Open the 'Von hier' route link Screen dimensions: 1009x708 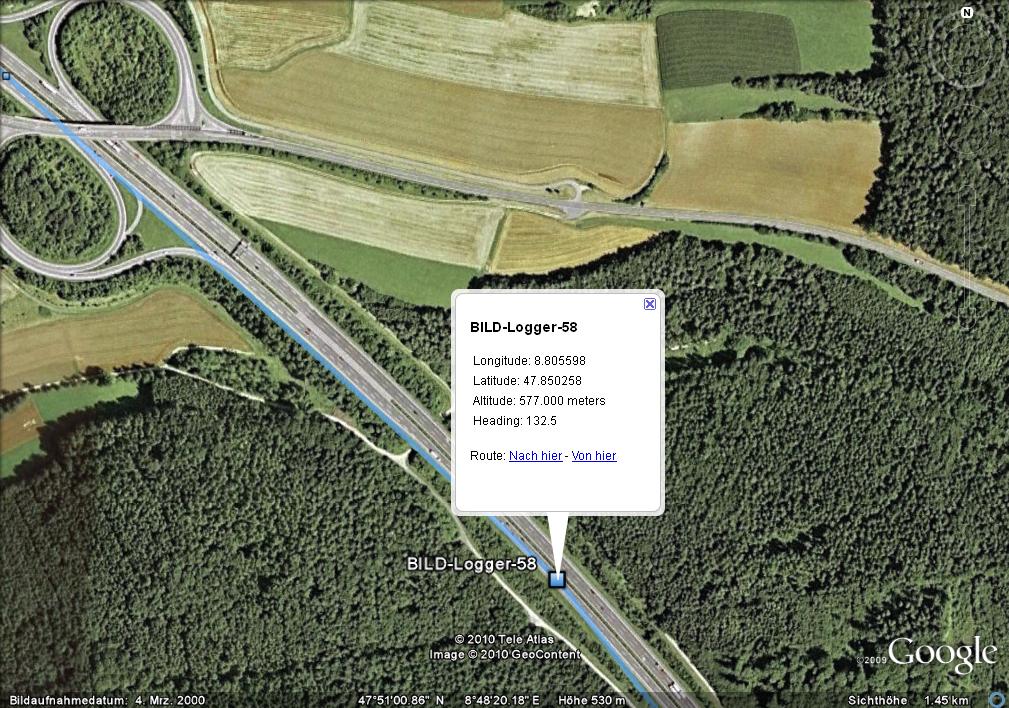click(x=594, y=456)
